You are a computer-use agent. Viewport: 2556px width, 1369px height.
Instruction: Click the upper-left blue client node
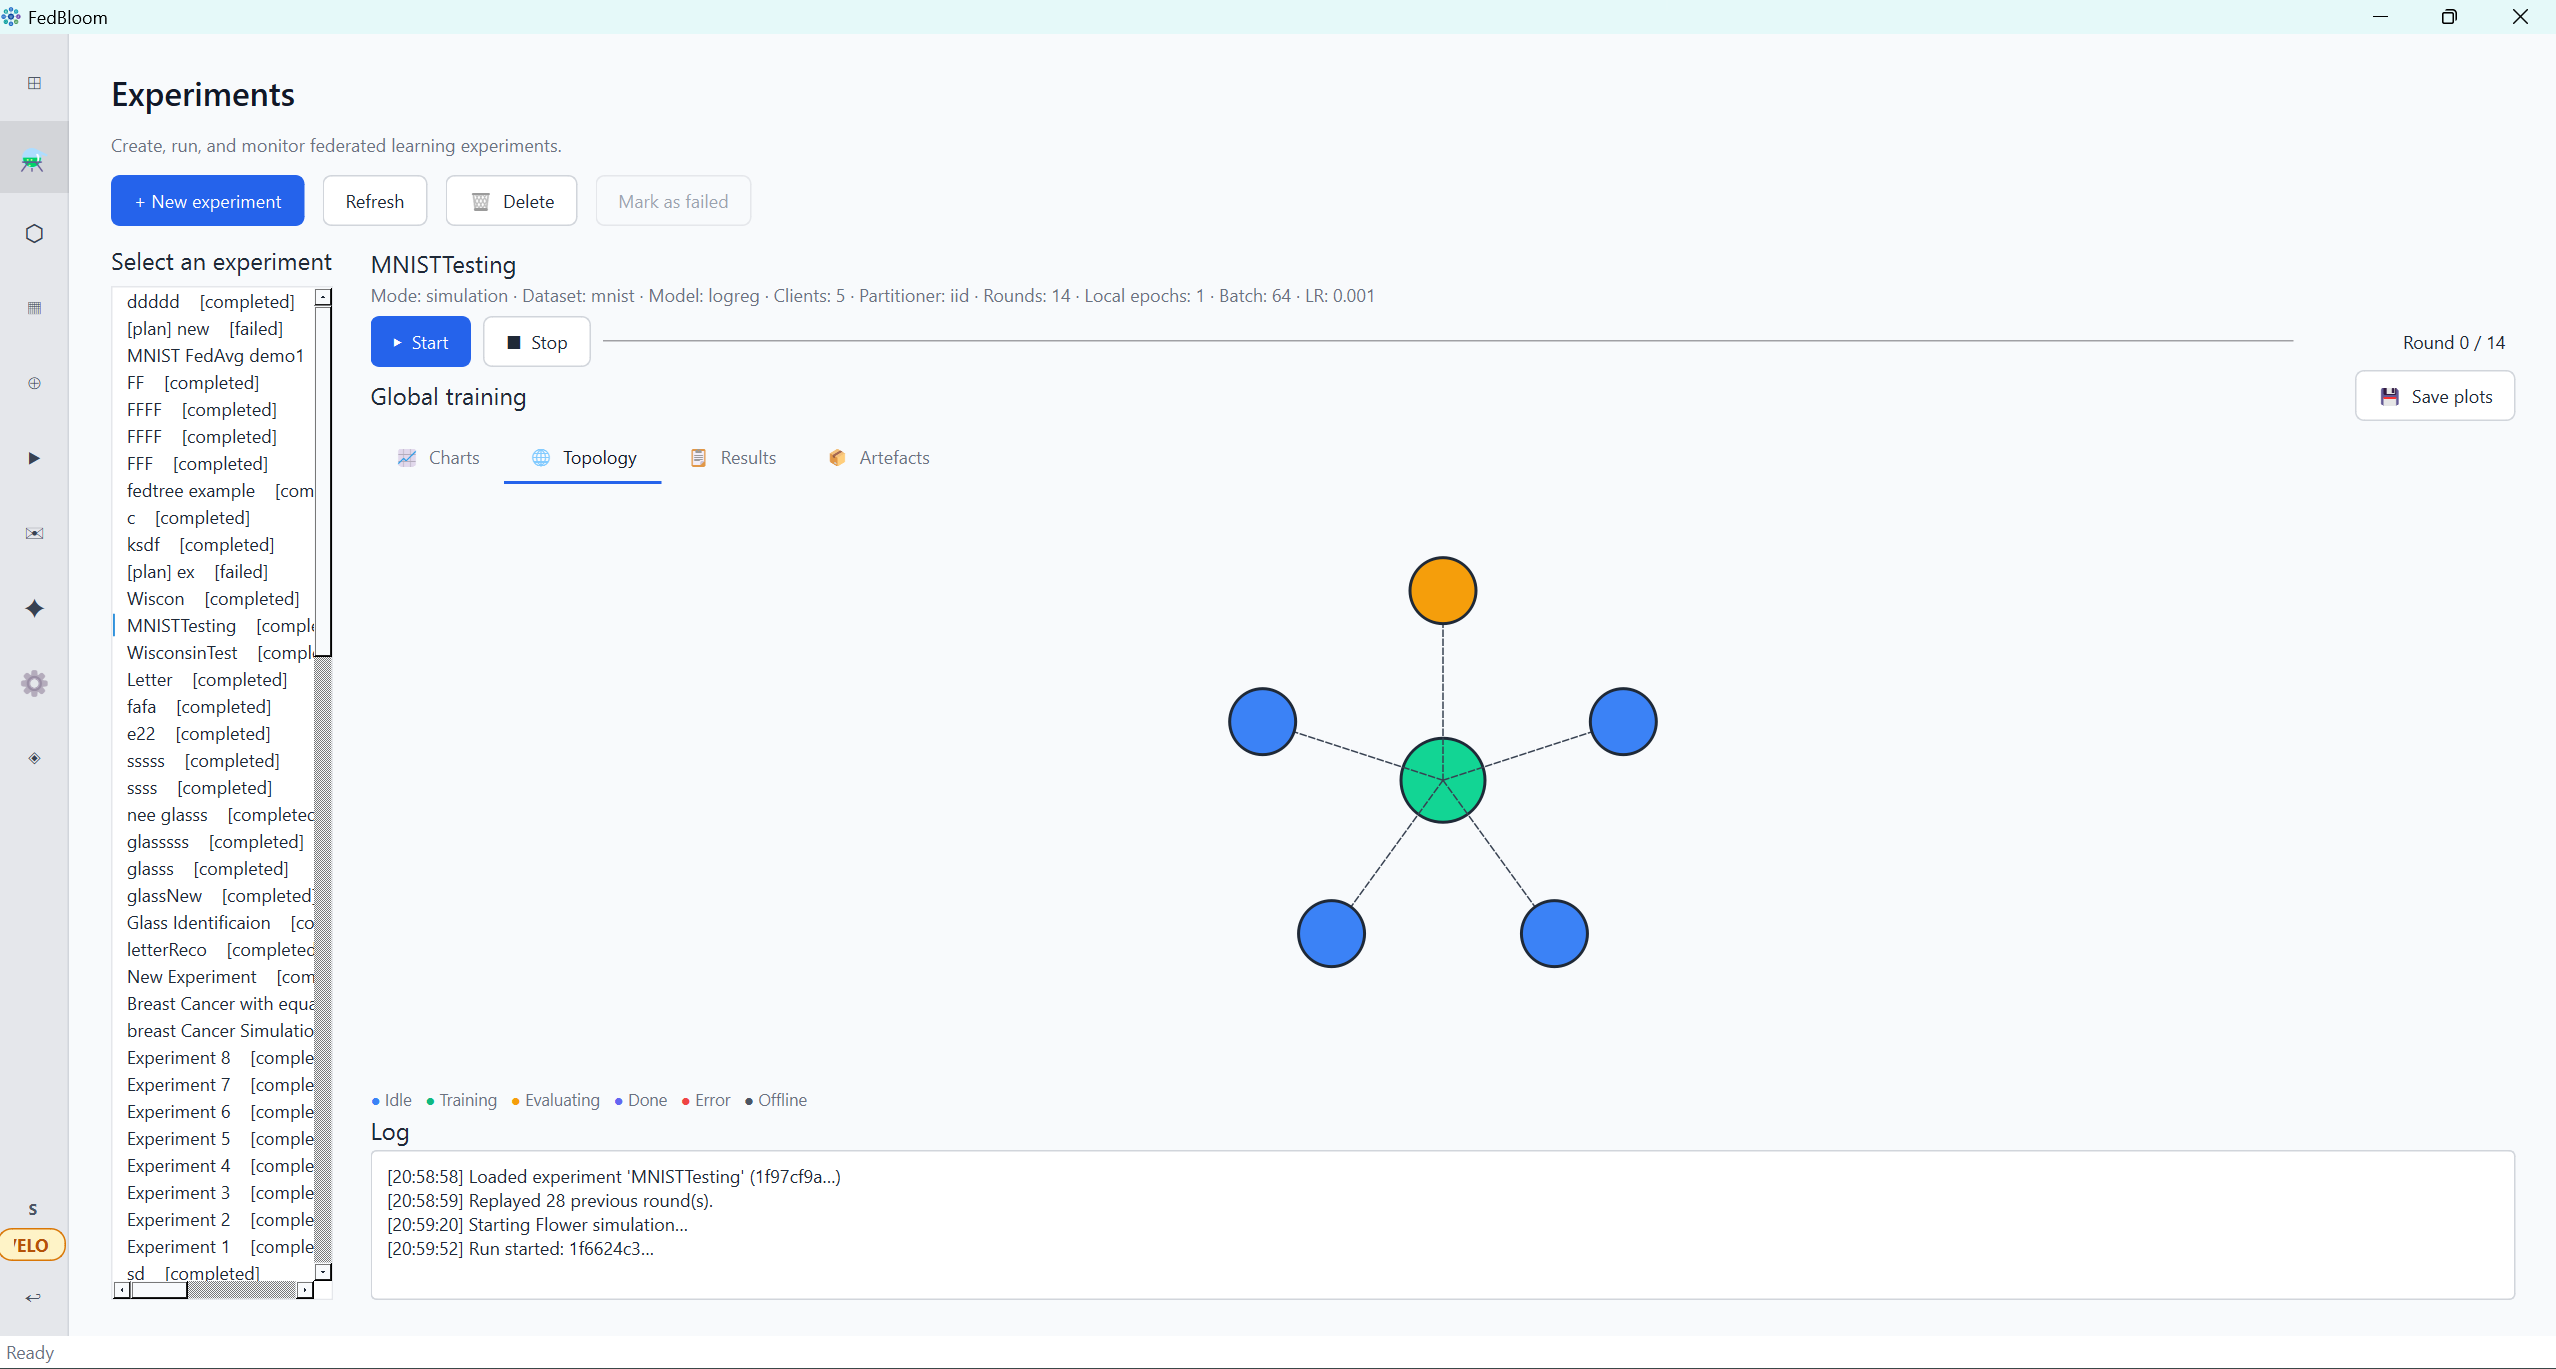1262,721
